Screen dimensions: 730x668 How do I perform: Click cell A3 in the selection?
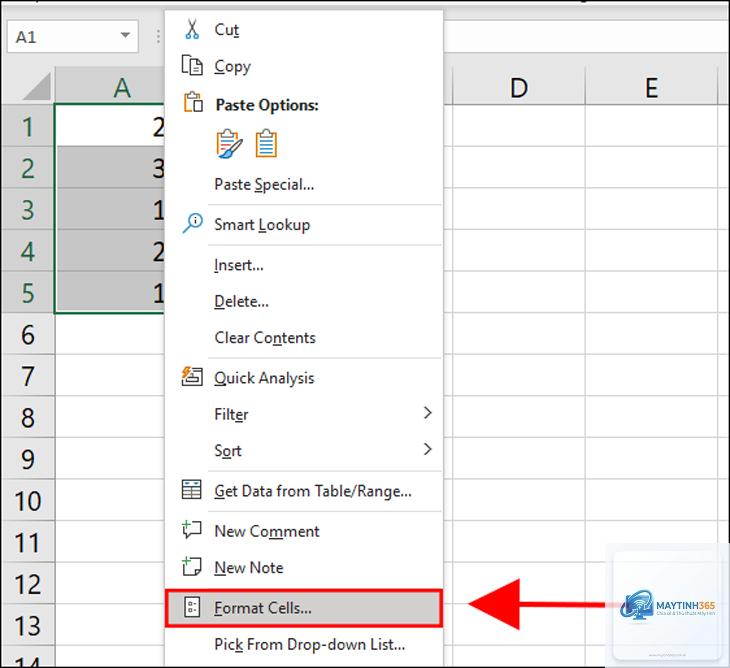coord(110,209)
